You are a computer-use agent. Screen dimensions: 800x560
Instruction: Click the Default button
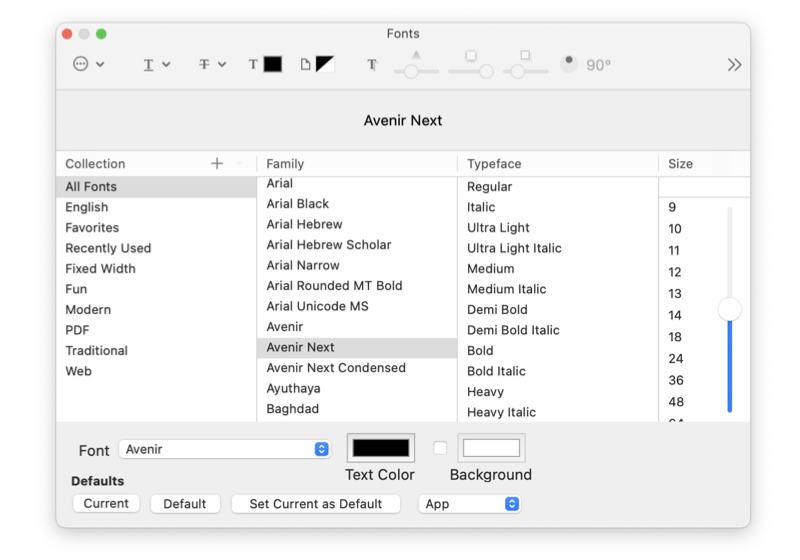(x=185, y=504)
